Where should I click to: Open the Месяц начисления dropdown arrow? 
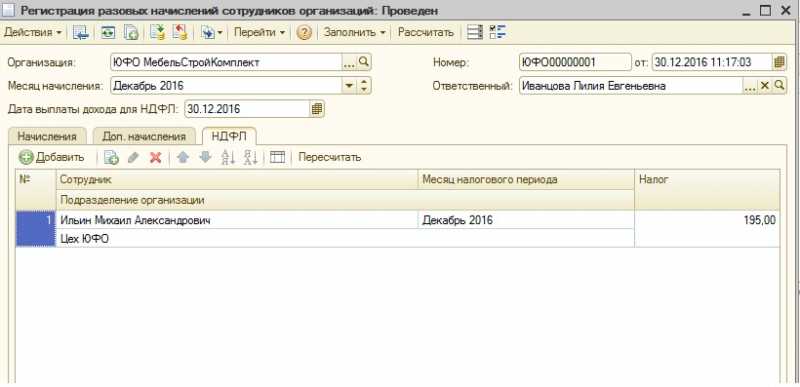349,86
